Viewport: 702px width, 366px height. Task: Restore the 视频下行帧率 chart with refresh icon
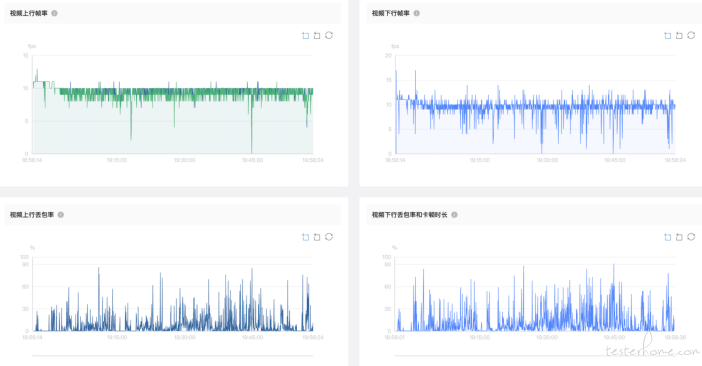(x=691, y=35)
